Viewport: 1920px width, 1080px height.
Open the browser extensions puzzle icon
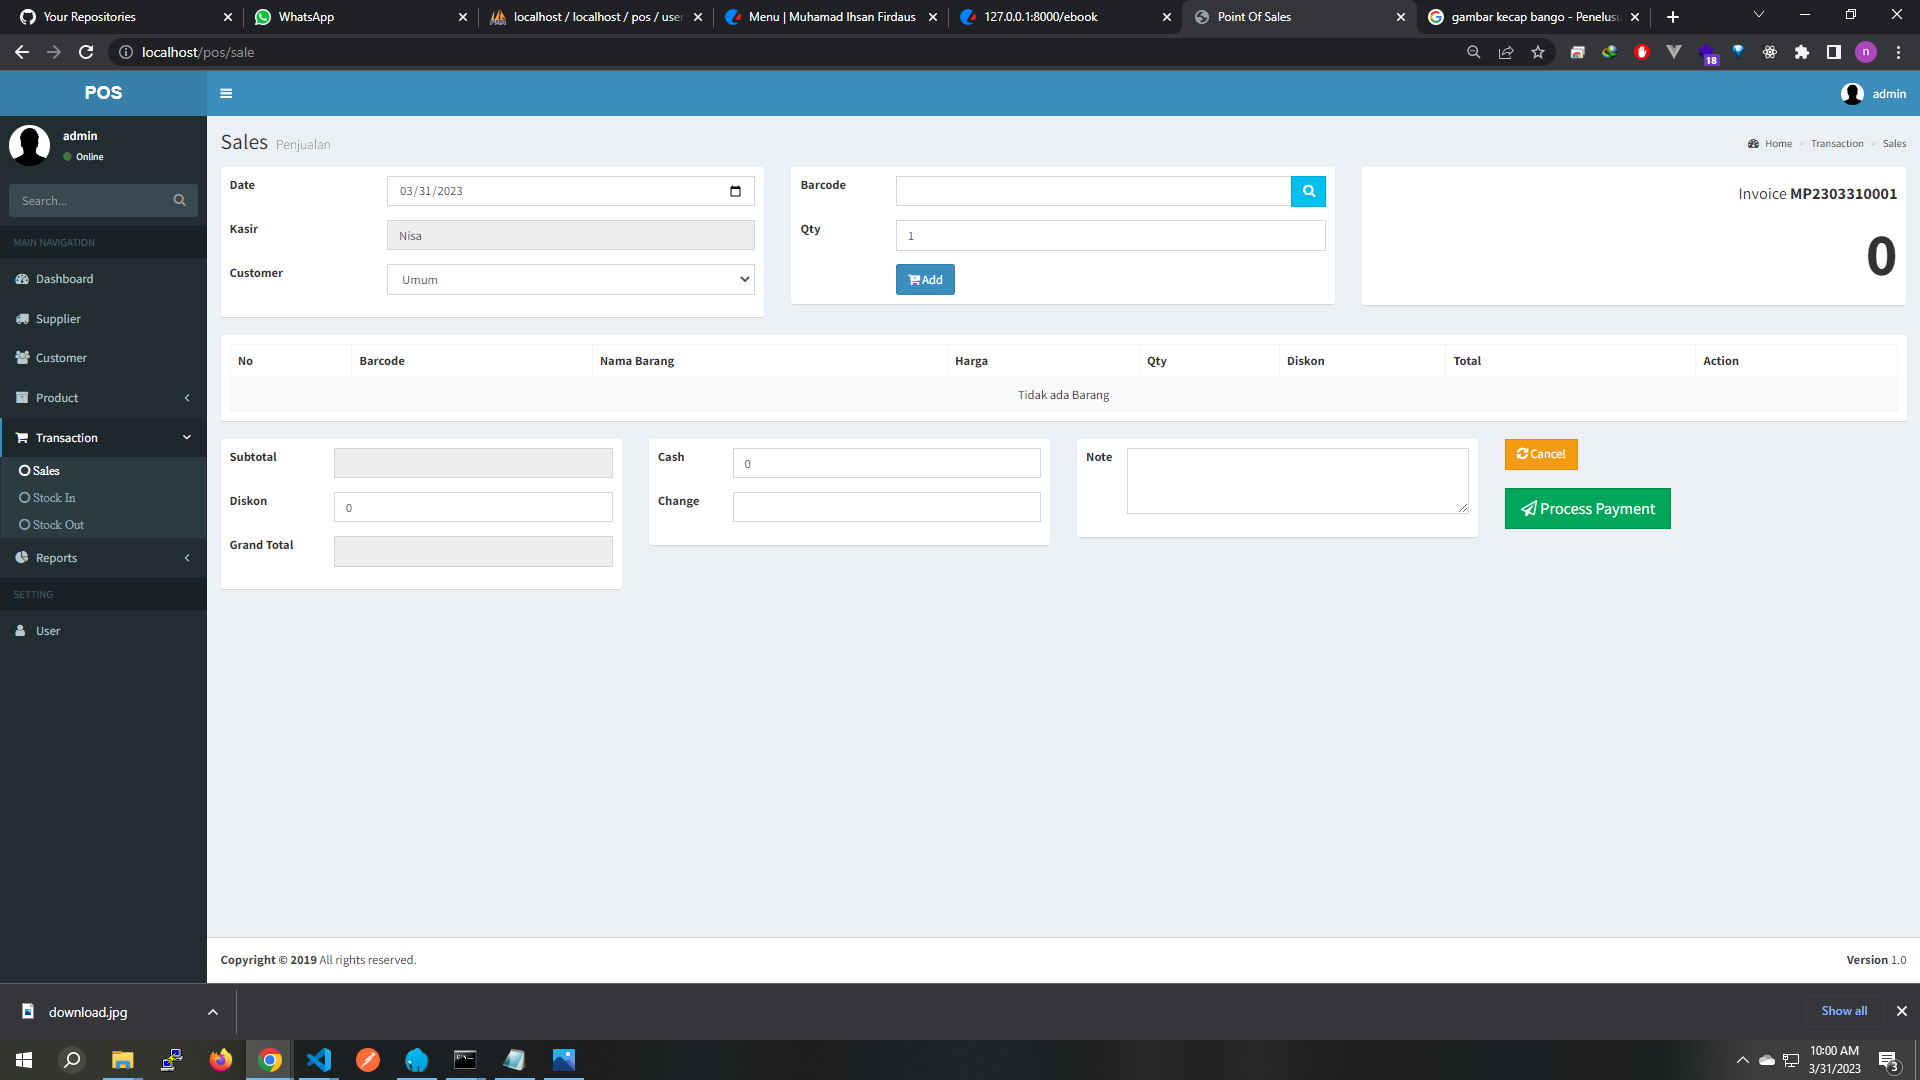pos(1802,52)
